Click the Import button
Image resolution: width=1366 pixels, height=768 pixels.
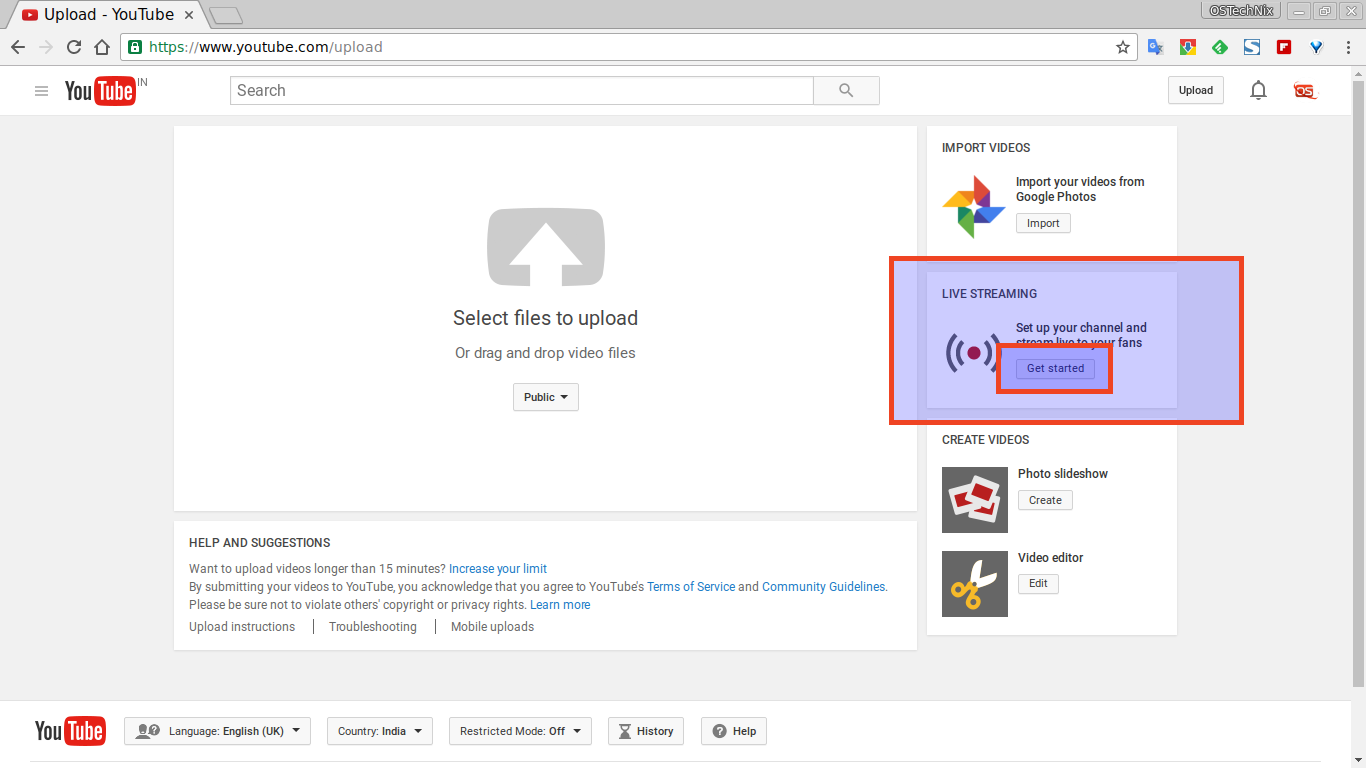point(1043,223)
